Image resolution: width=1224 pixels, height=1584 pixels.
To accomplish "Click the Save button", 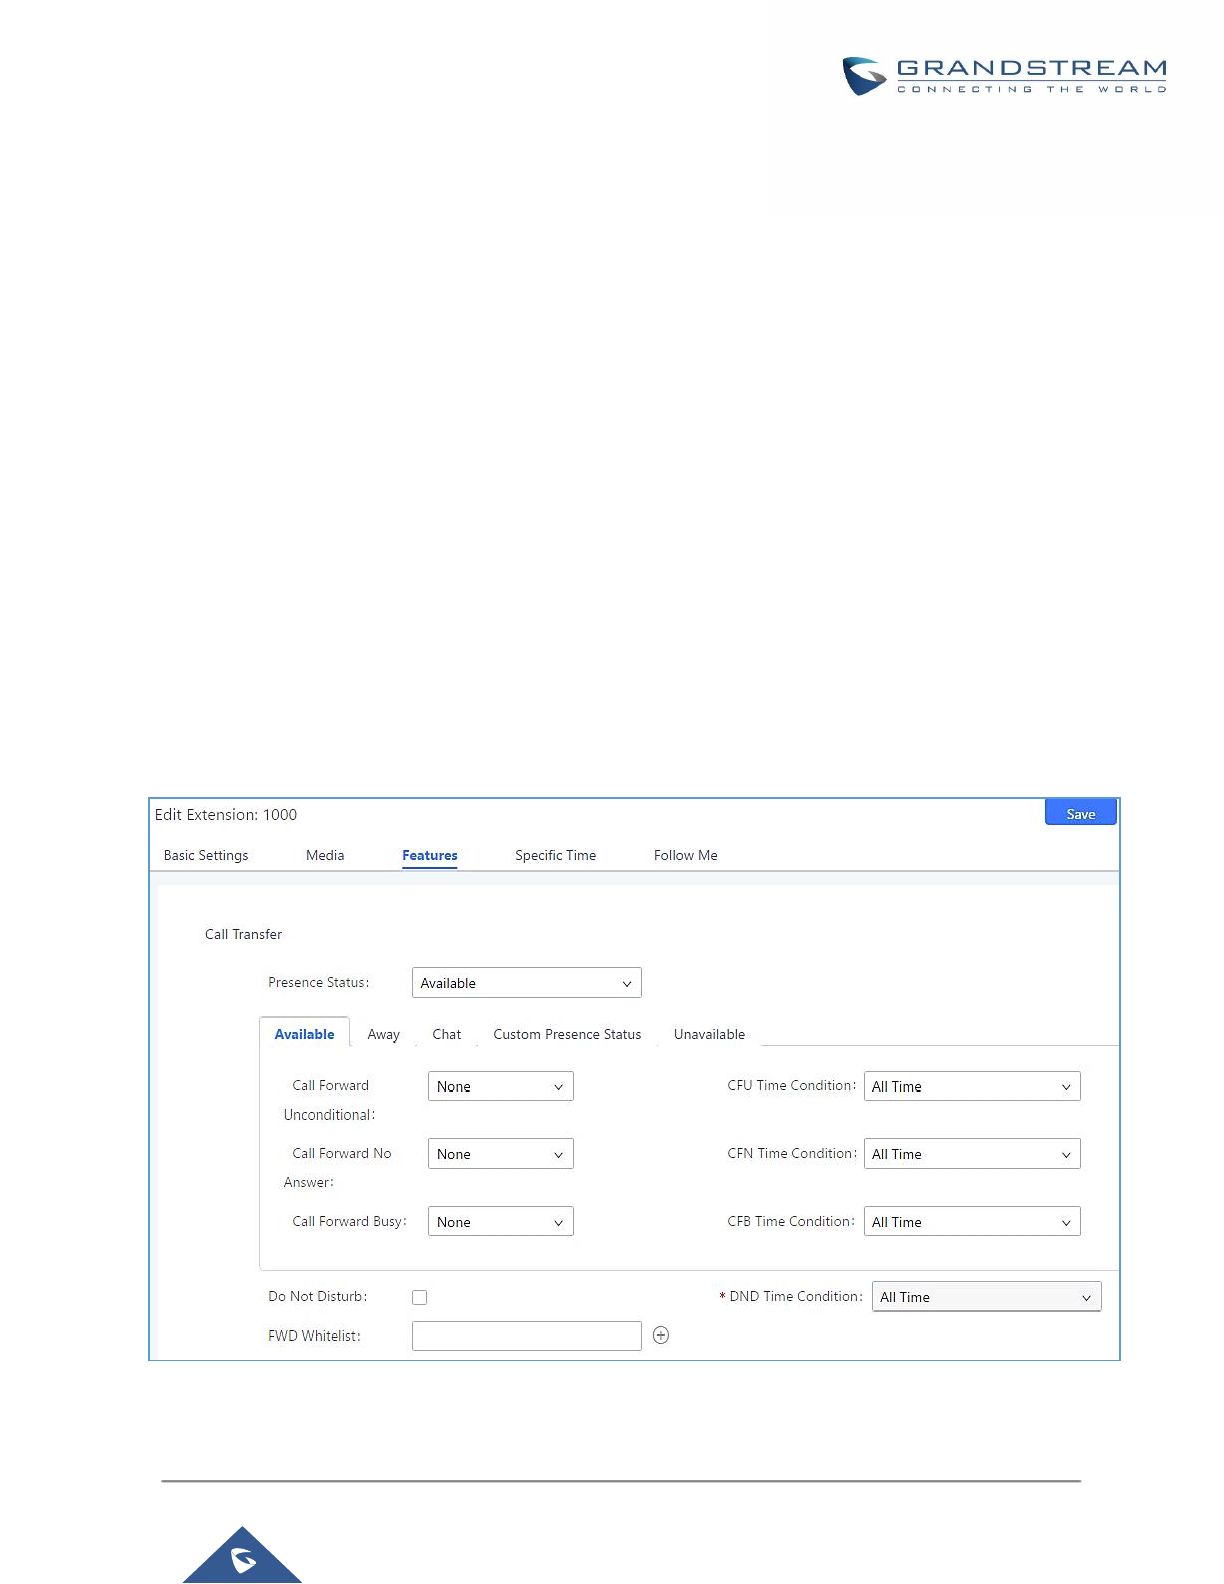I will click(x=1081, y=813).
